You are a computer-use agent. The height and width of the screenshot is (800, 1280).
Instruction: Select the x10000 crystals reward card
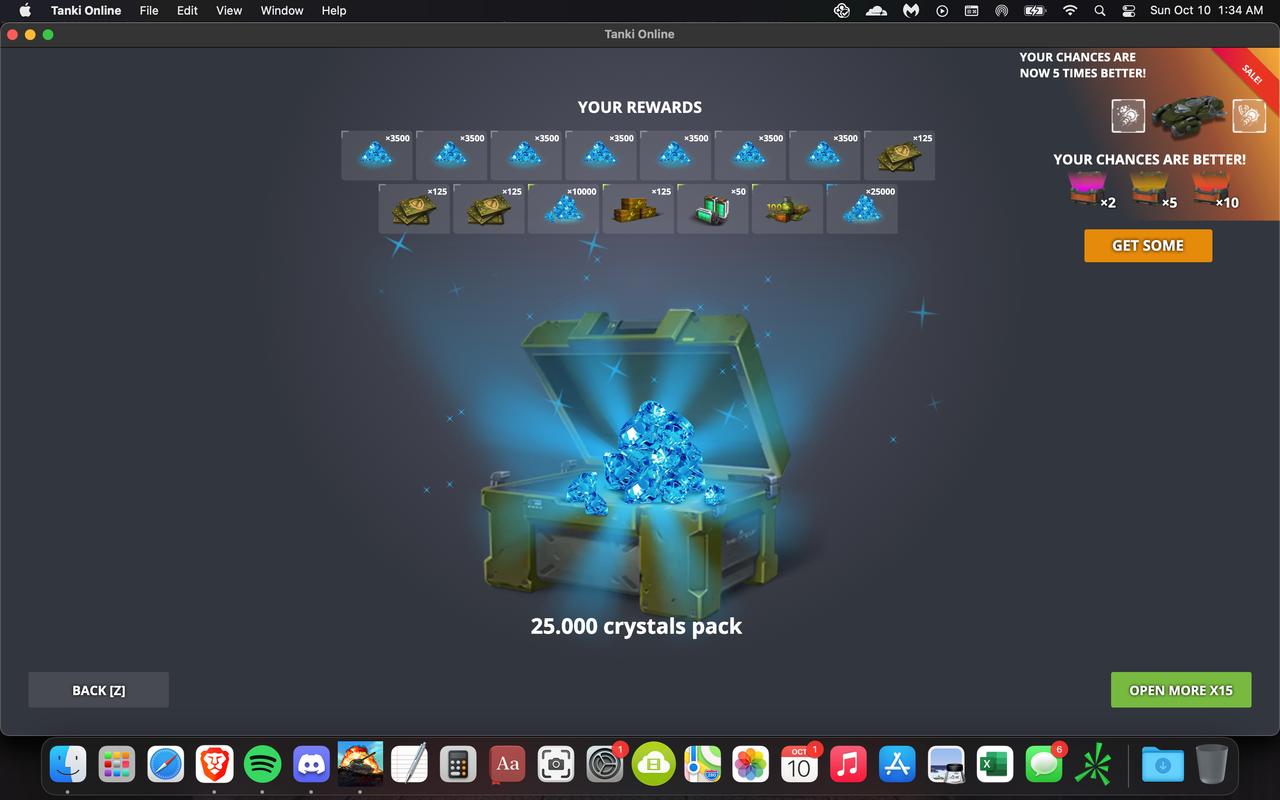coord(564,208)
